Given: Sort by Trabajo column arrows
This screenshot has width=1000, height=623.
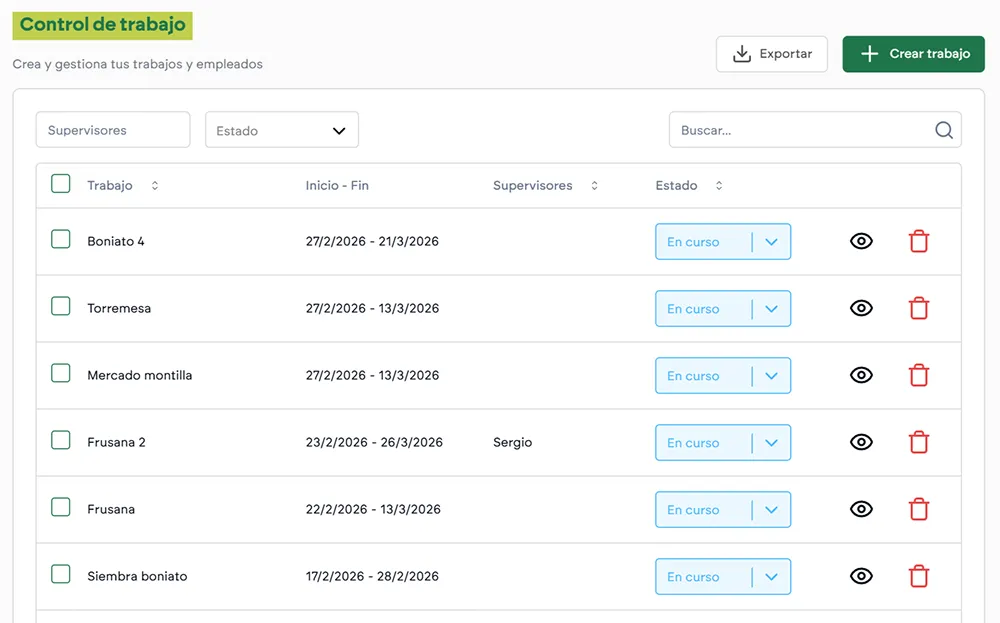Looking at the screenshot, I should [x=154, y=186].
